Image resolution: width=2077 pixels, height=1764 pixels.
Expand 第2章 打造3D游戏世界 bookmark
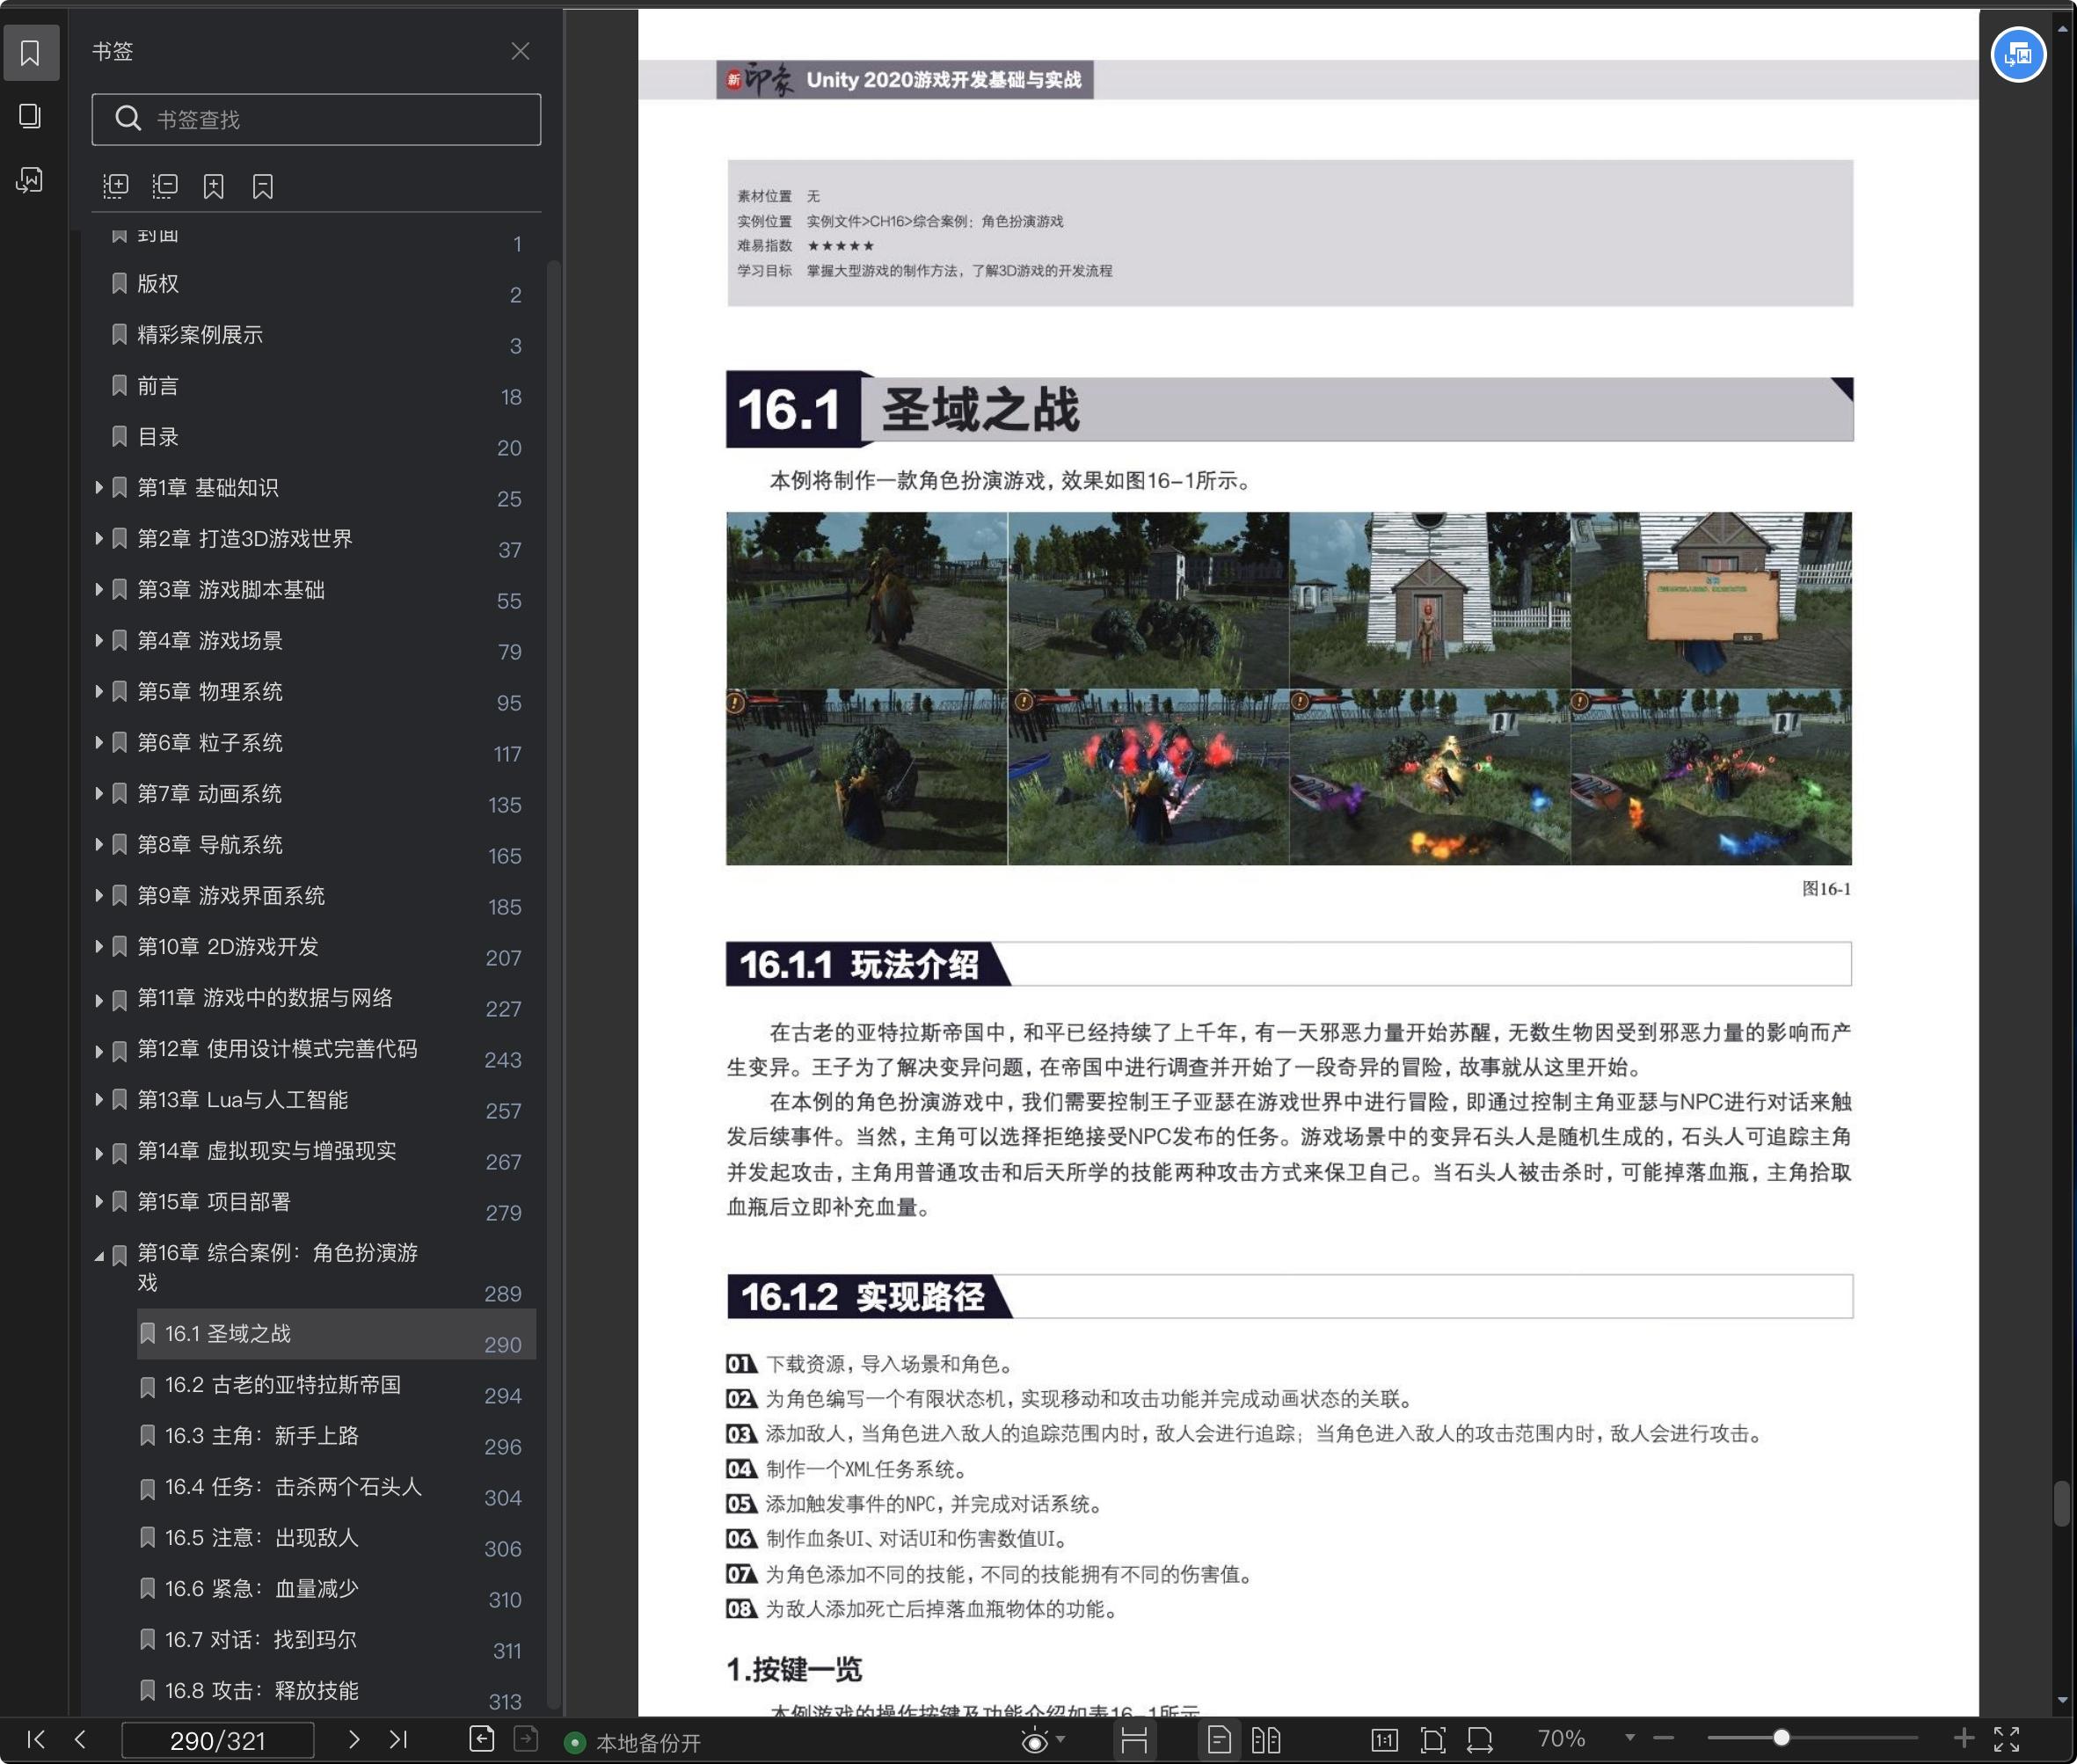click(98, 538)
